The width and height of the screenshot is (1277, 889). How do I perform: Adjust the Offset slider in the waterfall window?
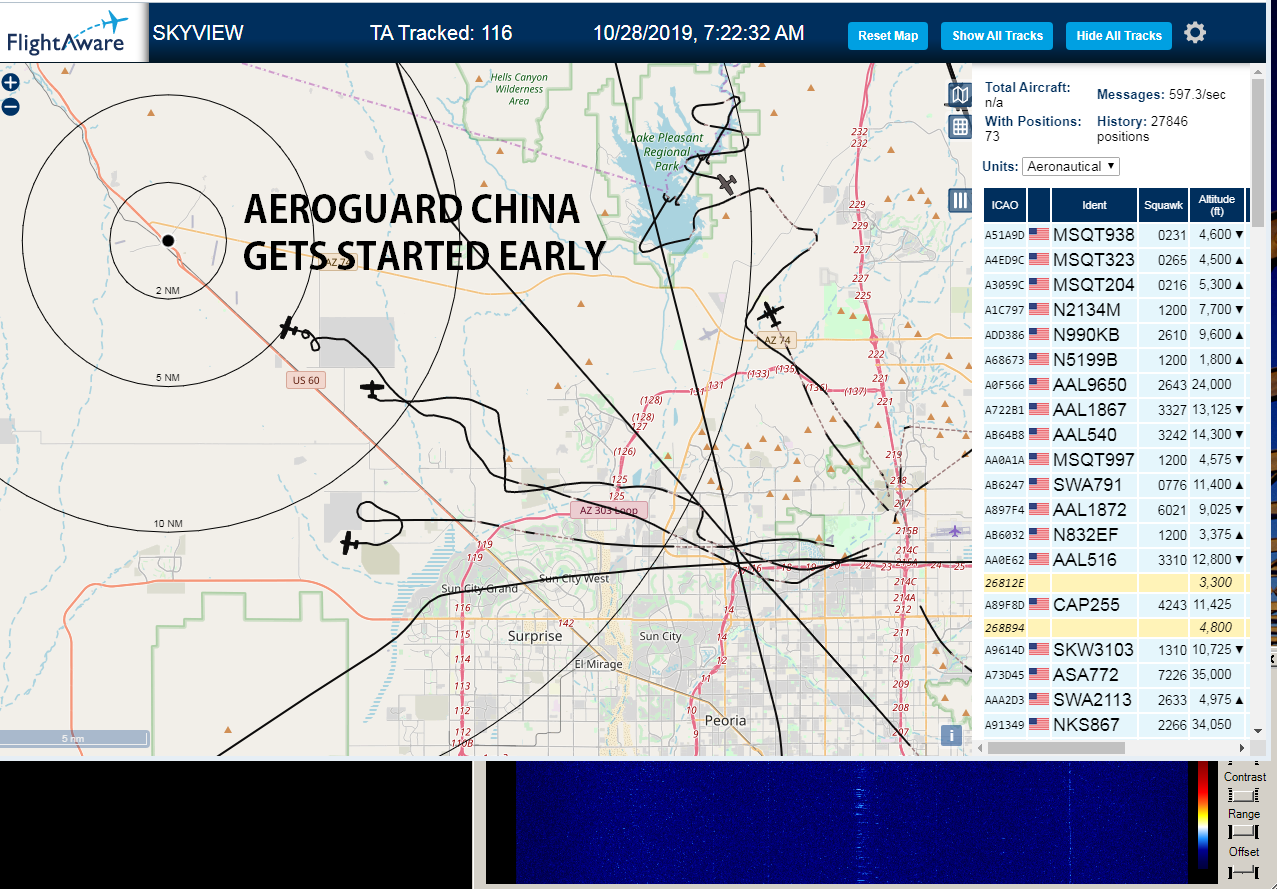pos(1243,871)
